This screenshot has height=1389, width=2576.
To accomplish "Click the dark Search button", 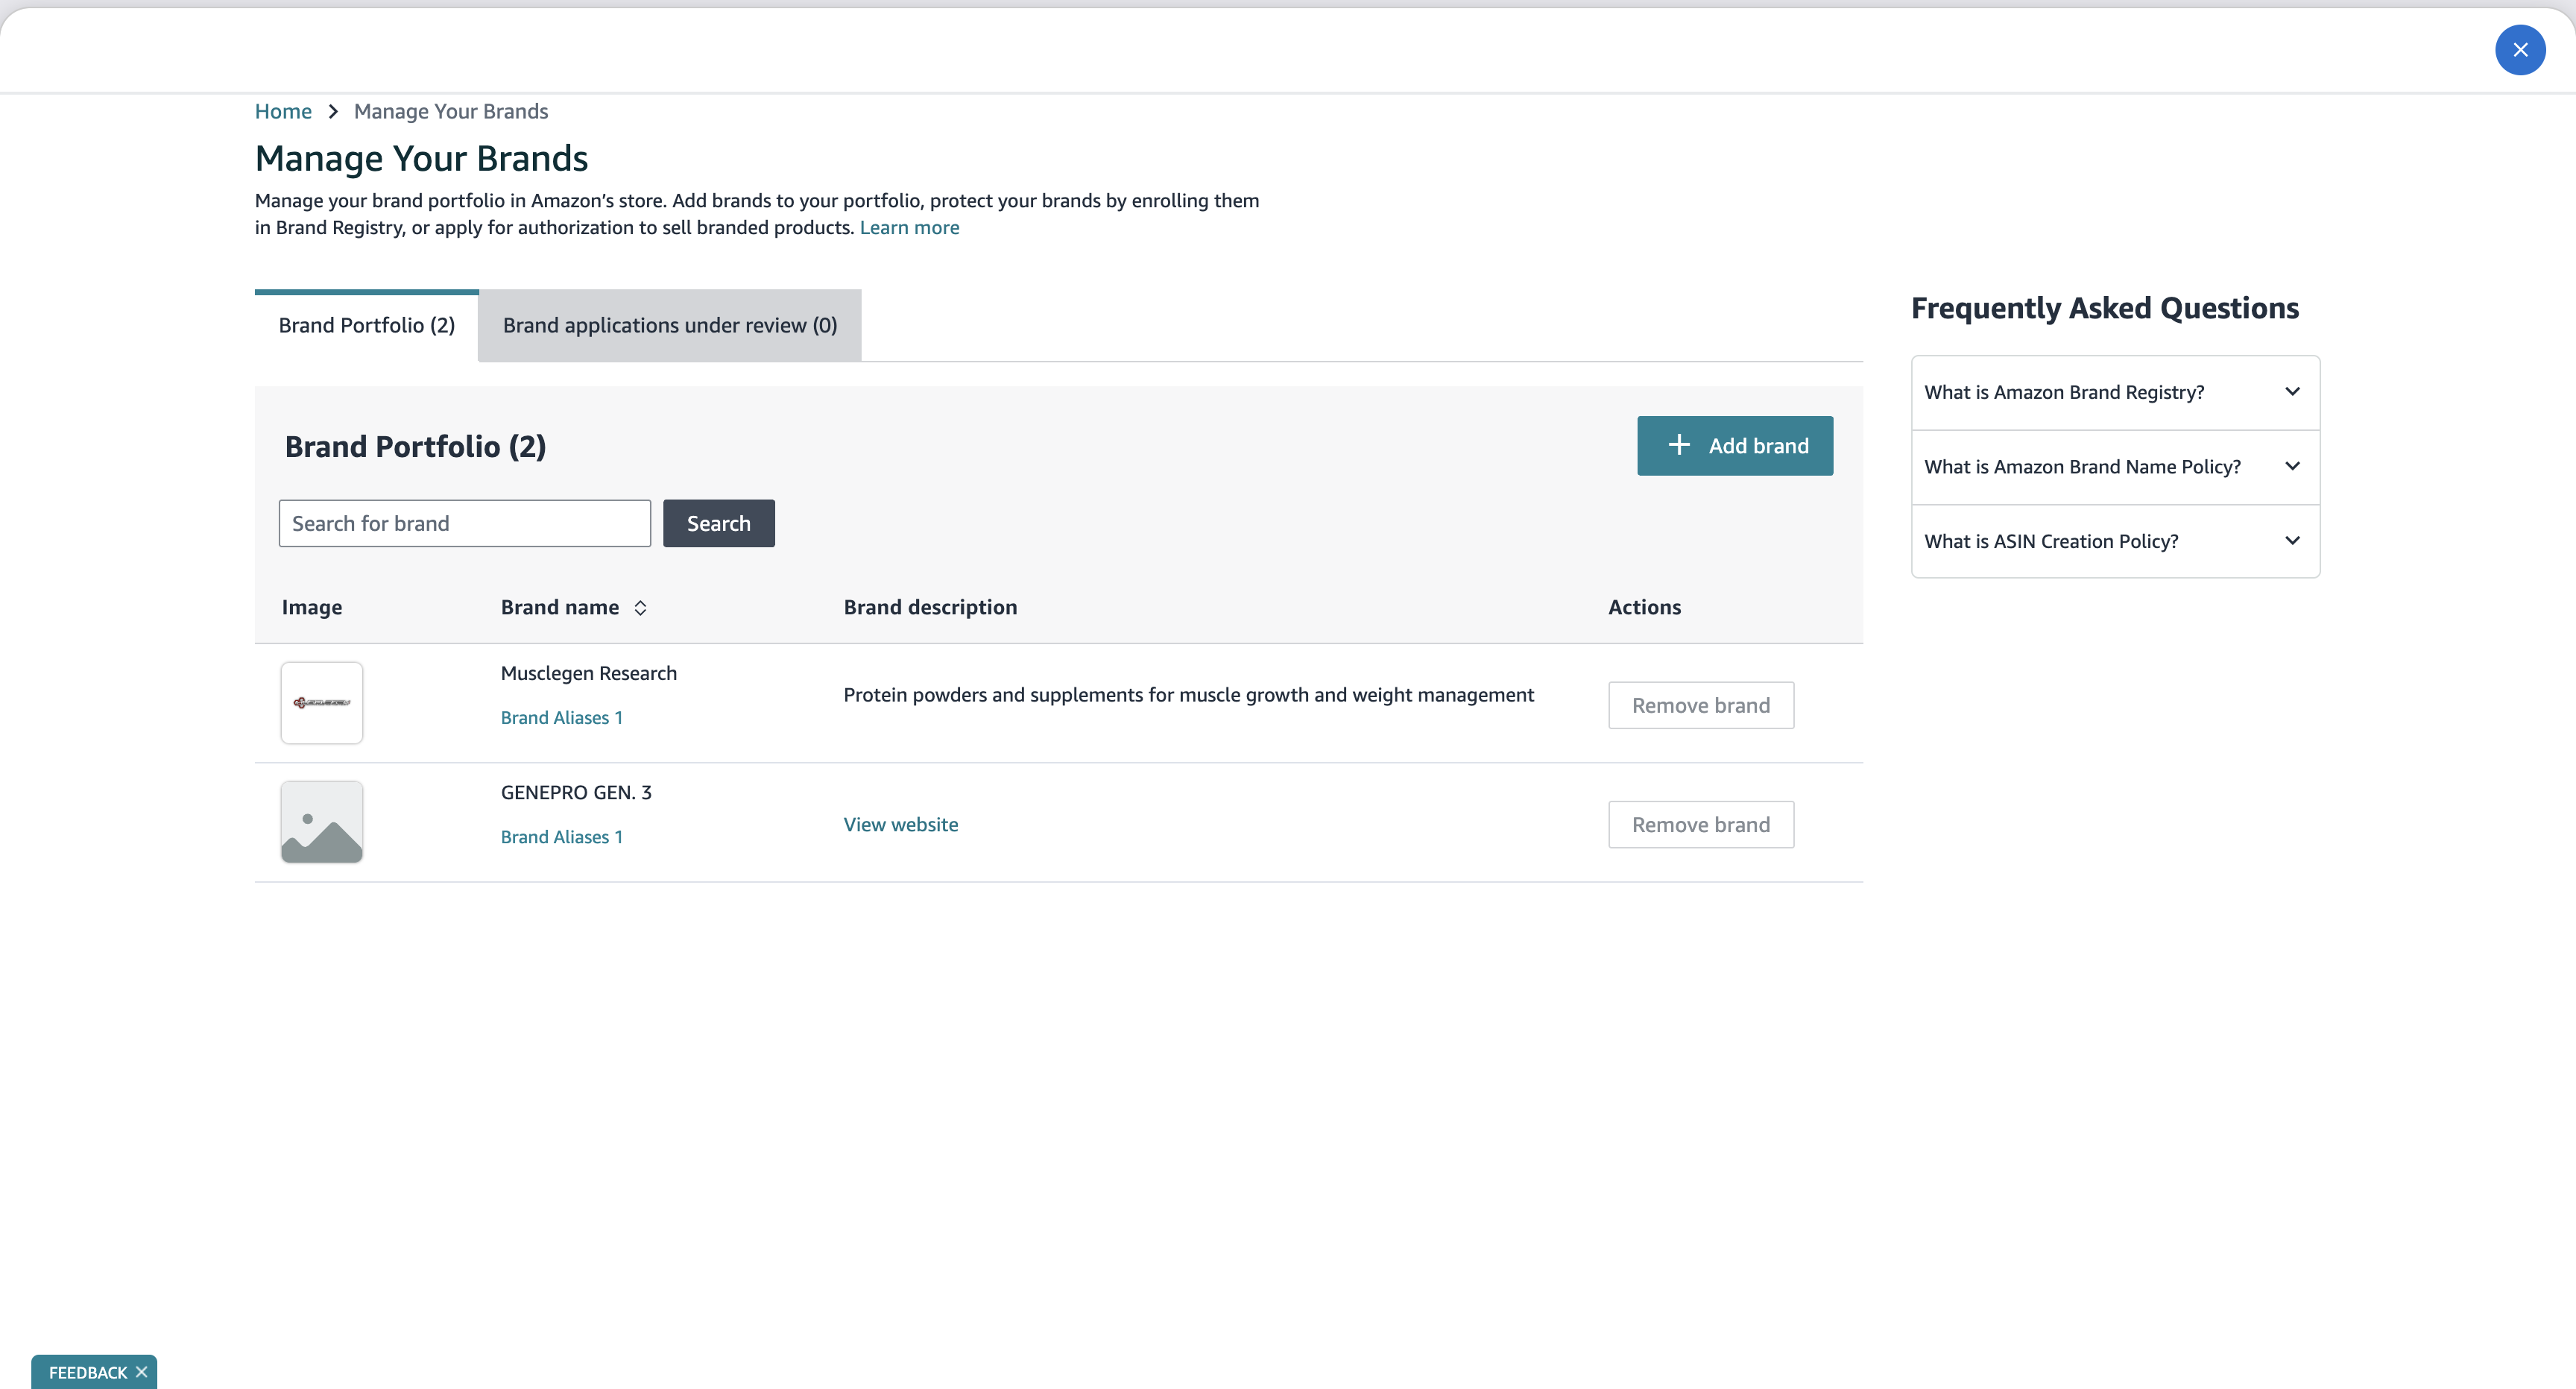I will pyautogui.click(x=718, y=523).
